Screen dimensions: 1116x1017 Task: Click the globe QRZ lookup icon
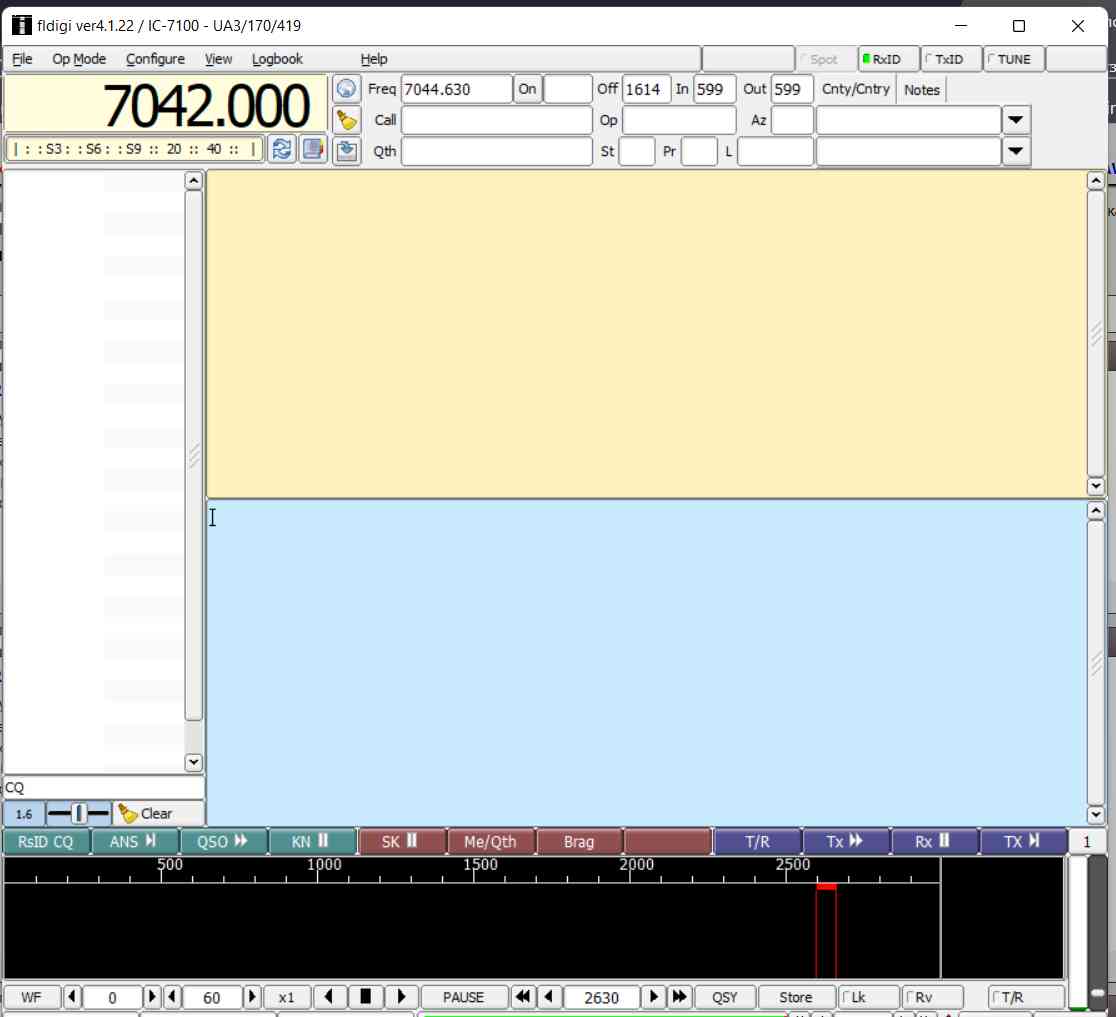click(x=346, y=89)
